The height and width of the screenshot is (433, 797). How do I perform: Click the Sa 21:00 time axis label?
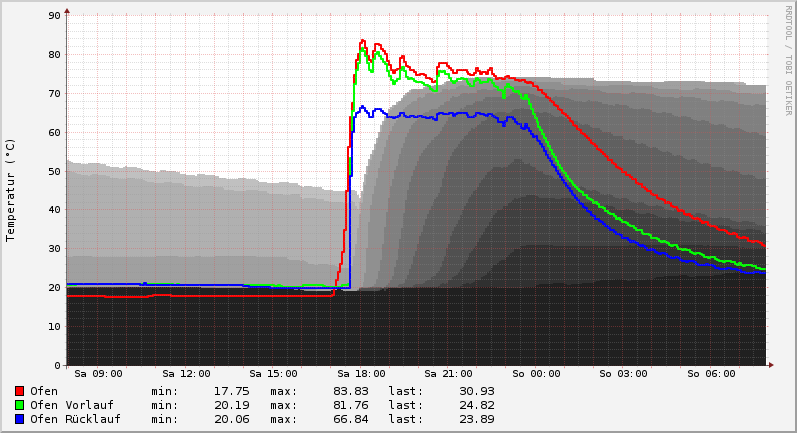click(448, 374)
